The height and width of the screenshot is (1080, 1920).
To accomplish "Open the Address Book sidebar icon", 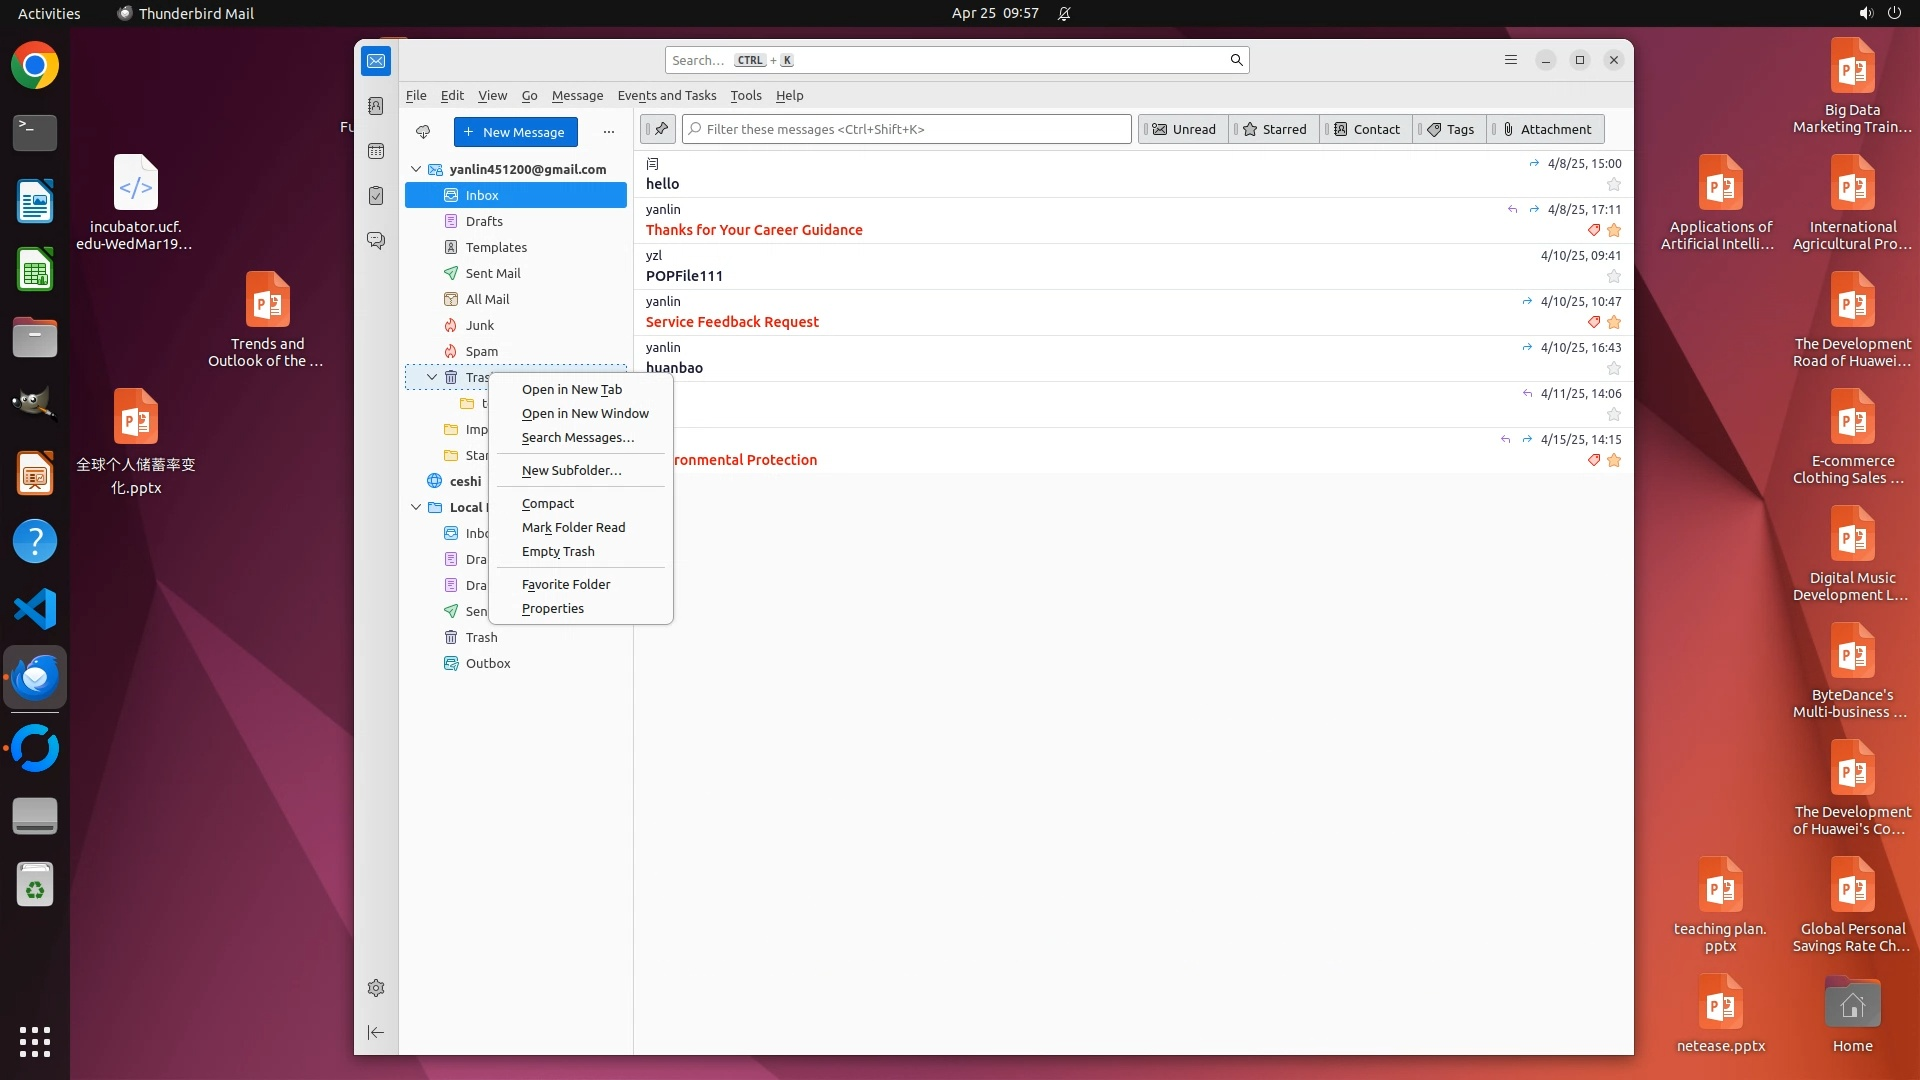I will click(376, 106).
